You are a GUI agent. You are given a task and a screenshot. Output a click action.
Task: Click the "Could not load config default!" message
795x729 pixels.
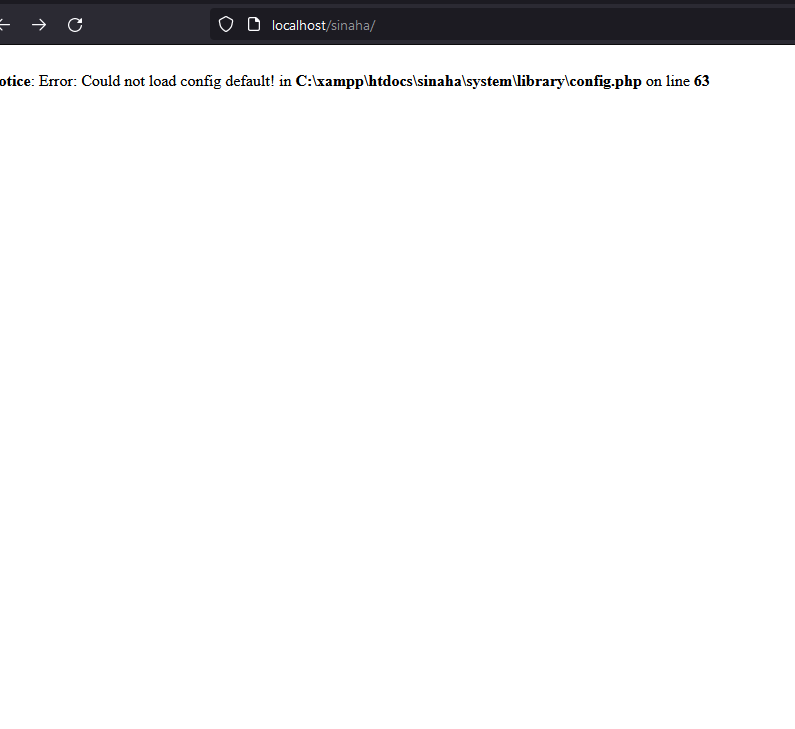coord(178,81)
